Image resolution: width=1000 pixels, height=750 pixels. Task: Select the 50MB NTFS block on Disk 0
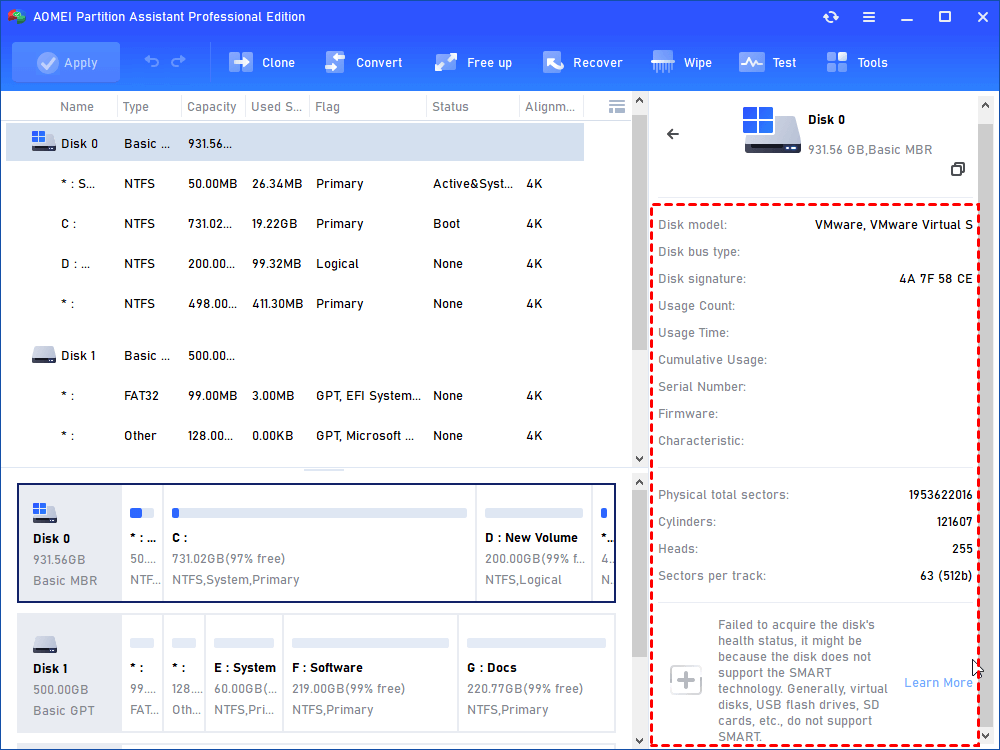[142, 543]
